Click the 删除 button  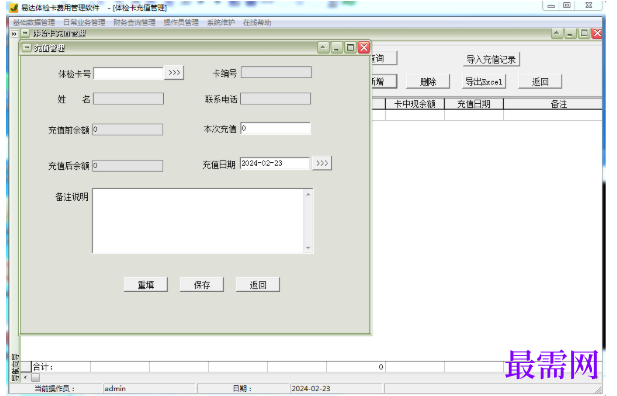(x=428, y=81)
